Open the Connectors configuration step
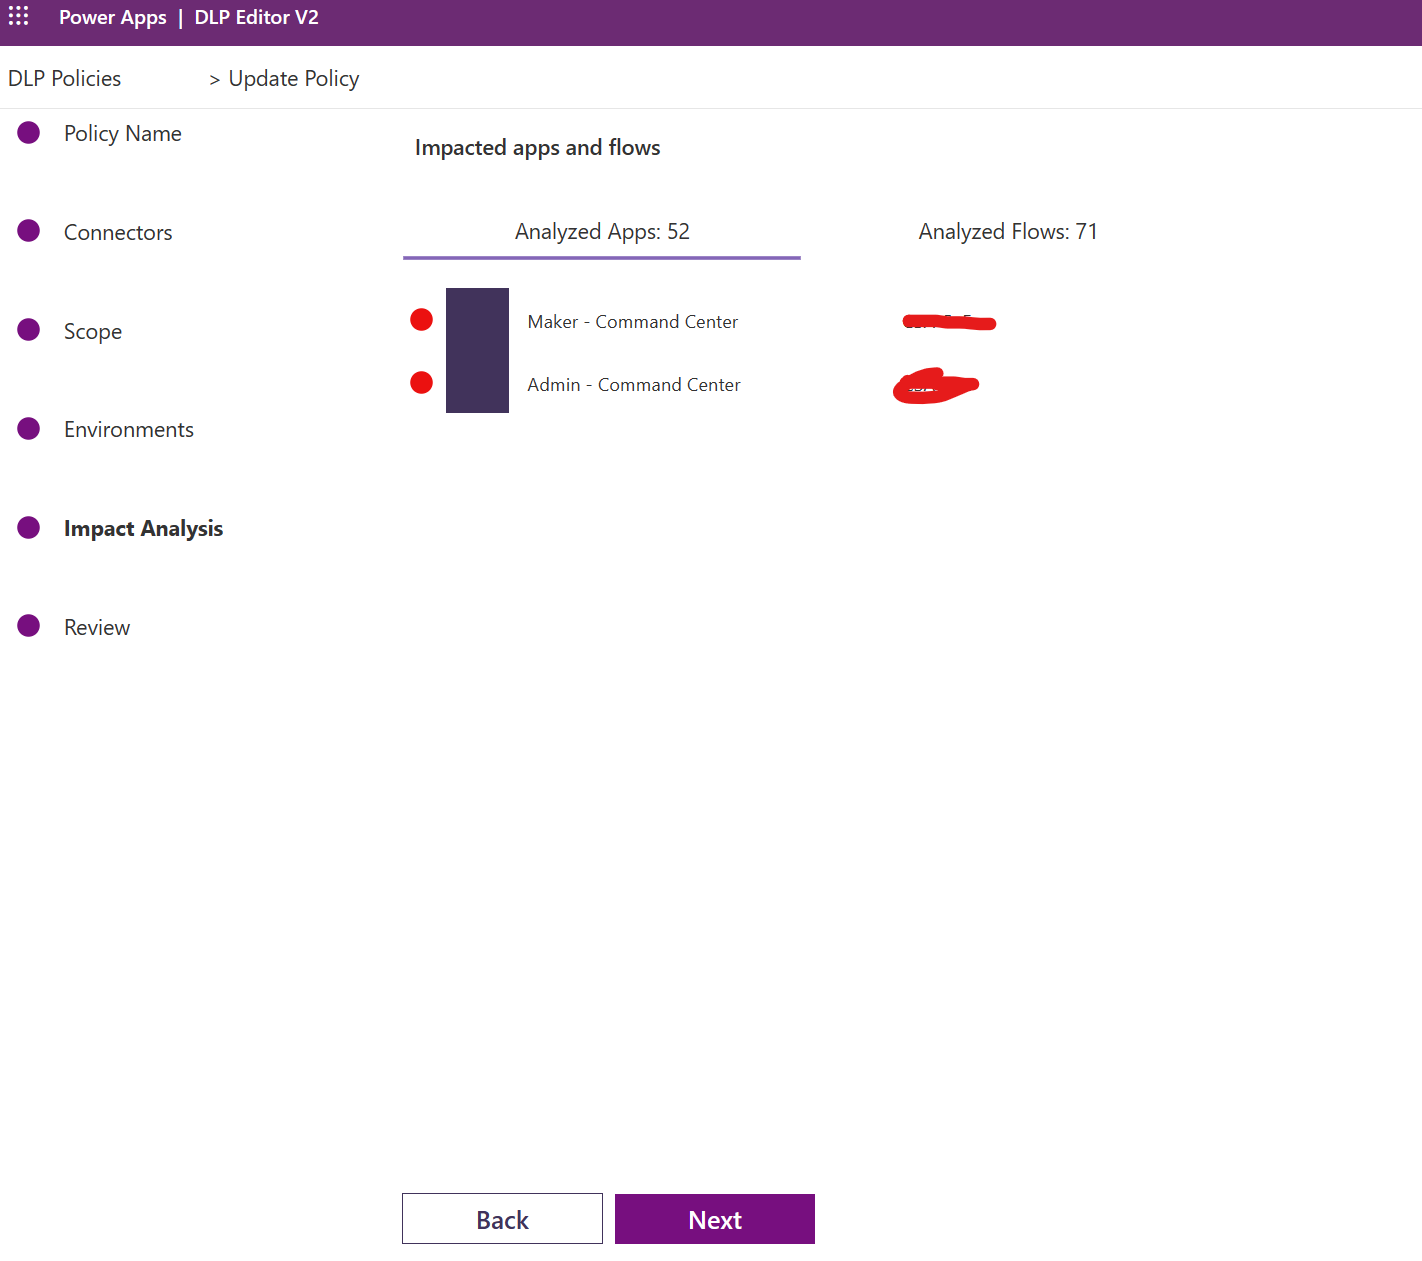This screenshot has width=1422, height=1261. (x=117, y=232)
